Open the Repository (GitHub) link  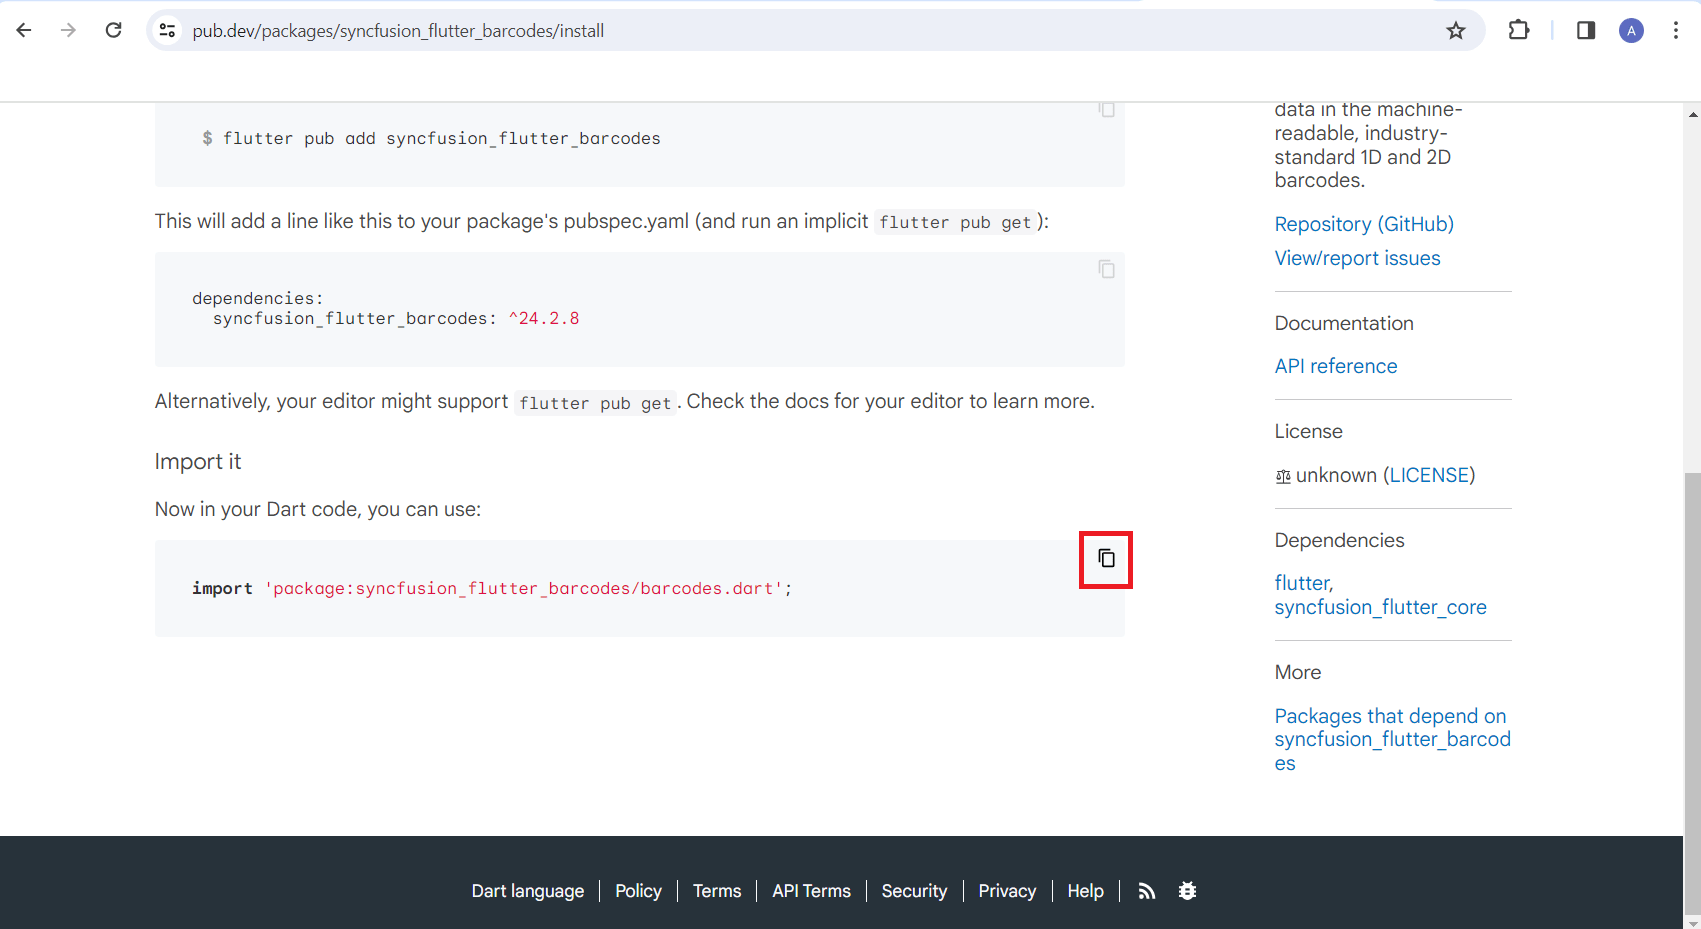click(x=1364, y=225)
